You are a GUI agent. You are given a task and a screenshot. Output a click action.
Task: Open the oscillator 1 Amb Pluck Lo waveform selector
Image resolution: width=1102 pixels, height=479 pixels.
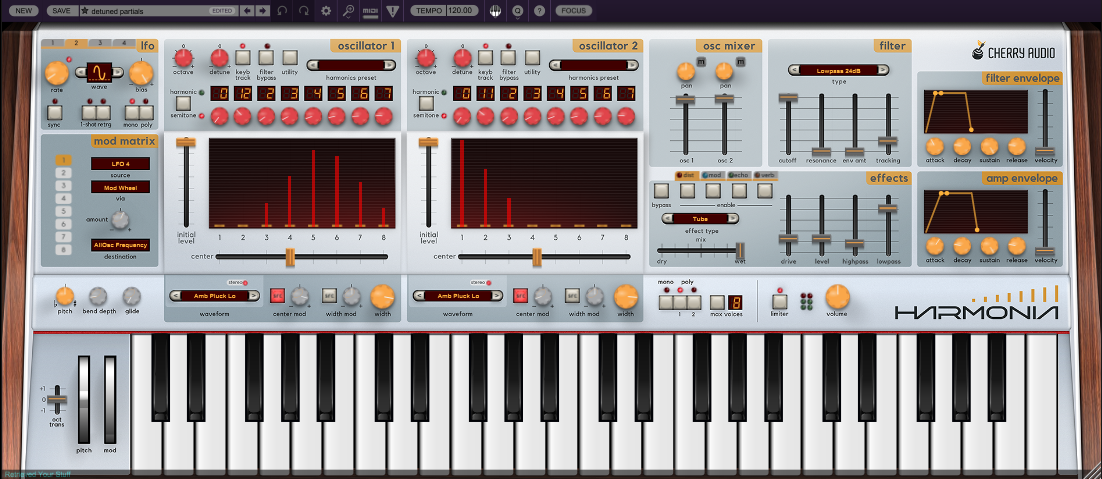tap(214, 296)
